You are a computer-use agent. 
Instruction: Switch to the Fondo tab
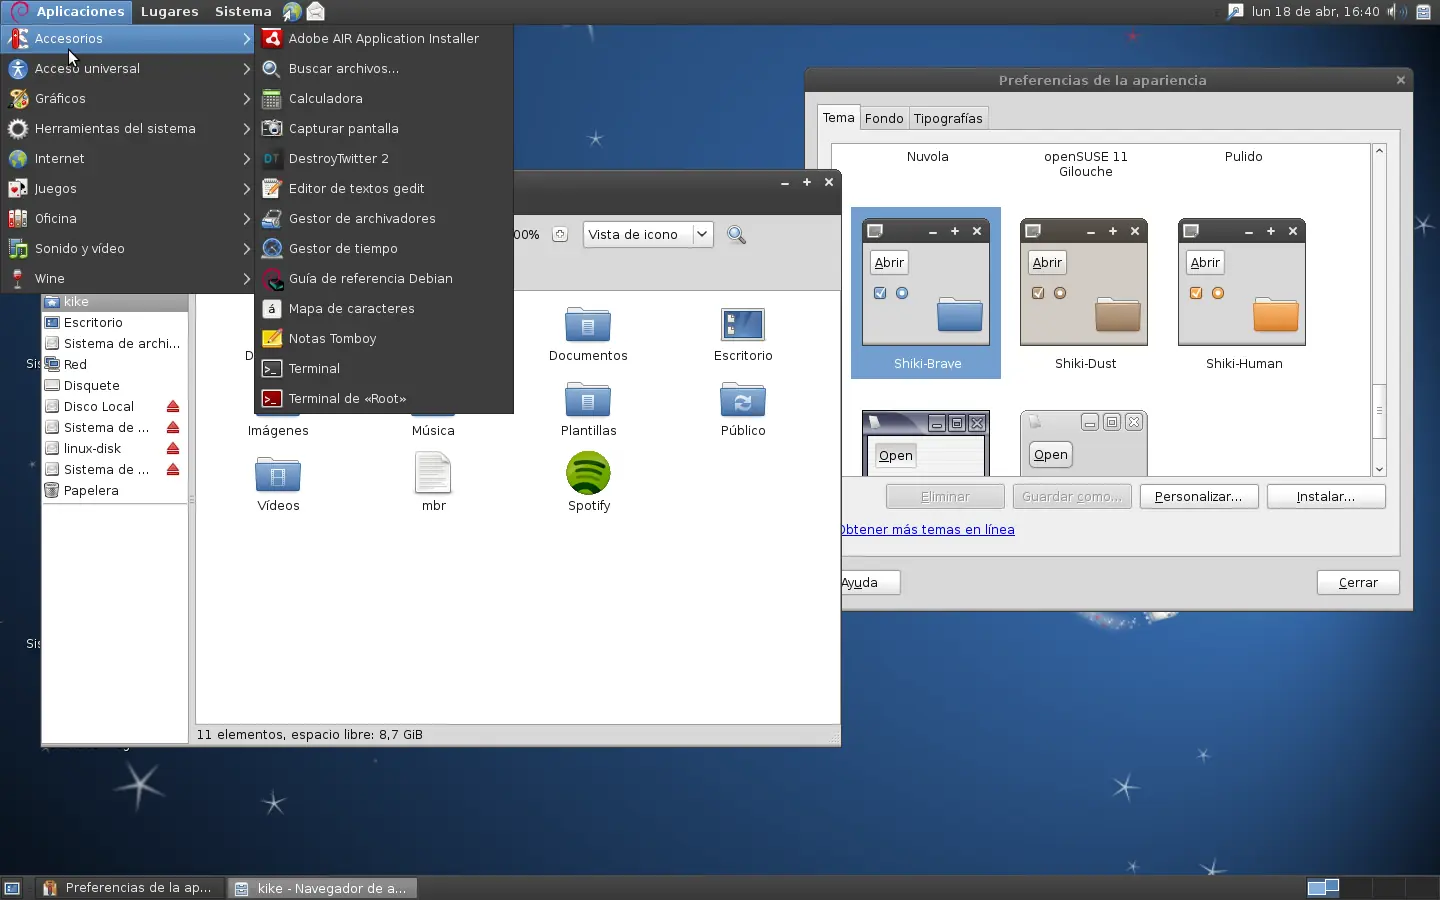884,117
